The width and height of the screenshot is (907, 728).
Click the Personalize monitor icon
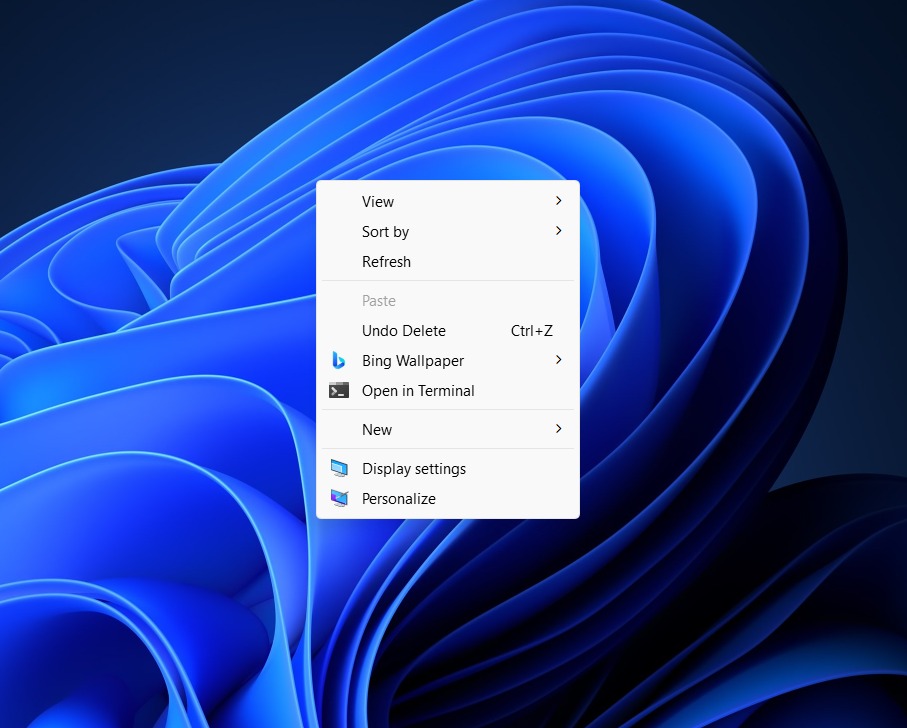tap(339, 498)
